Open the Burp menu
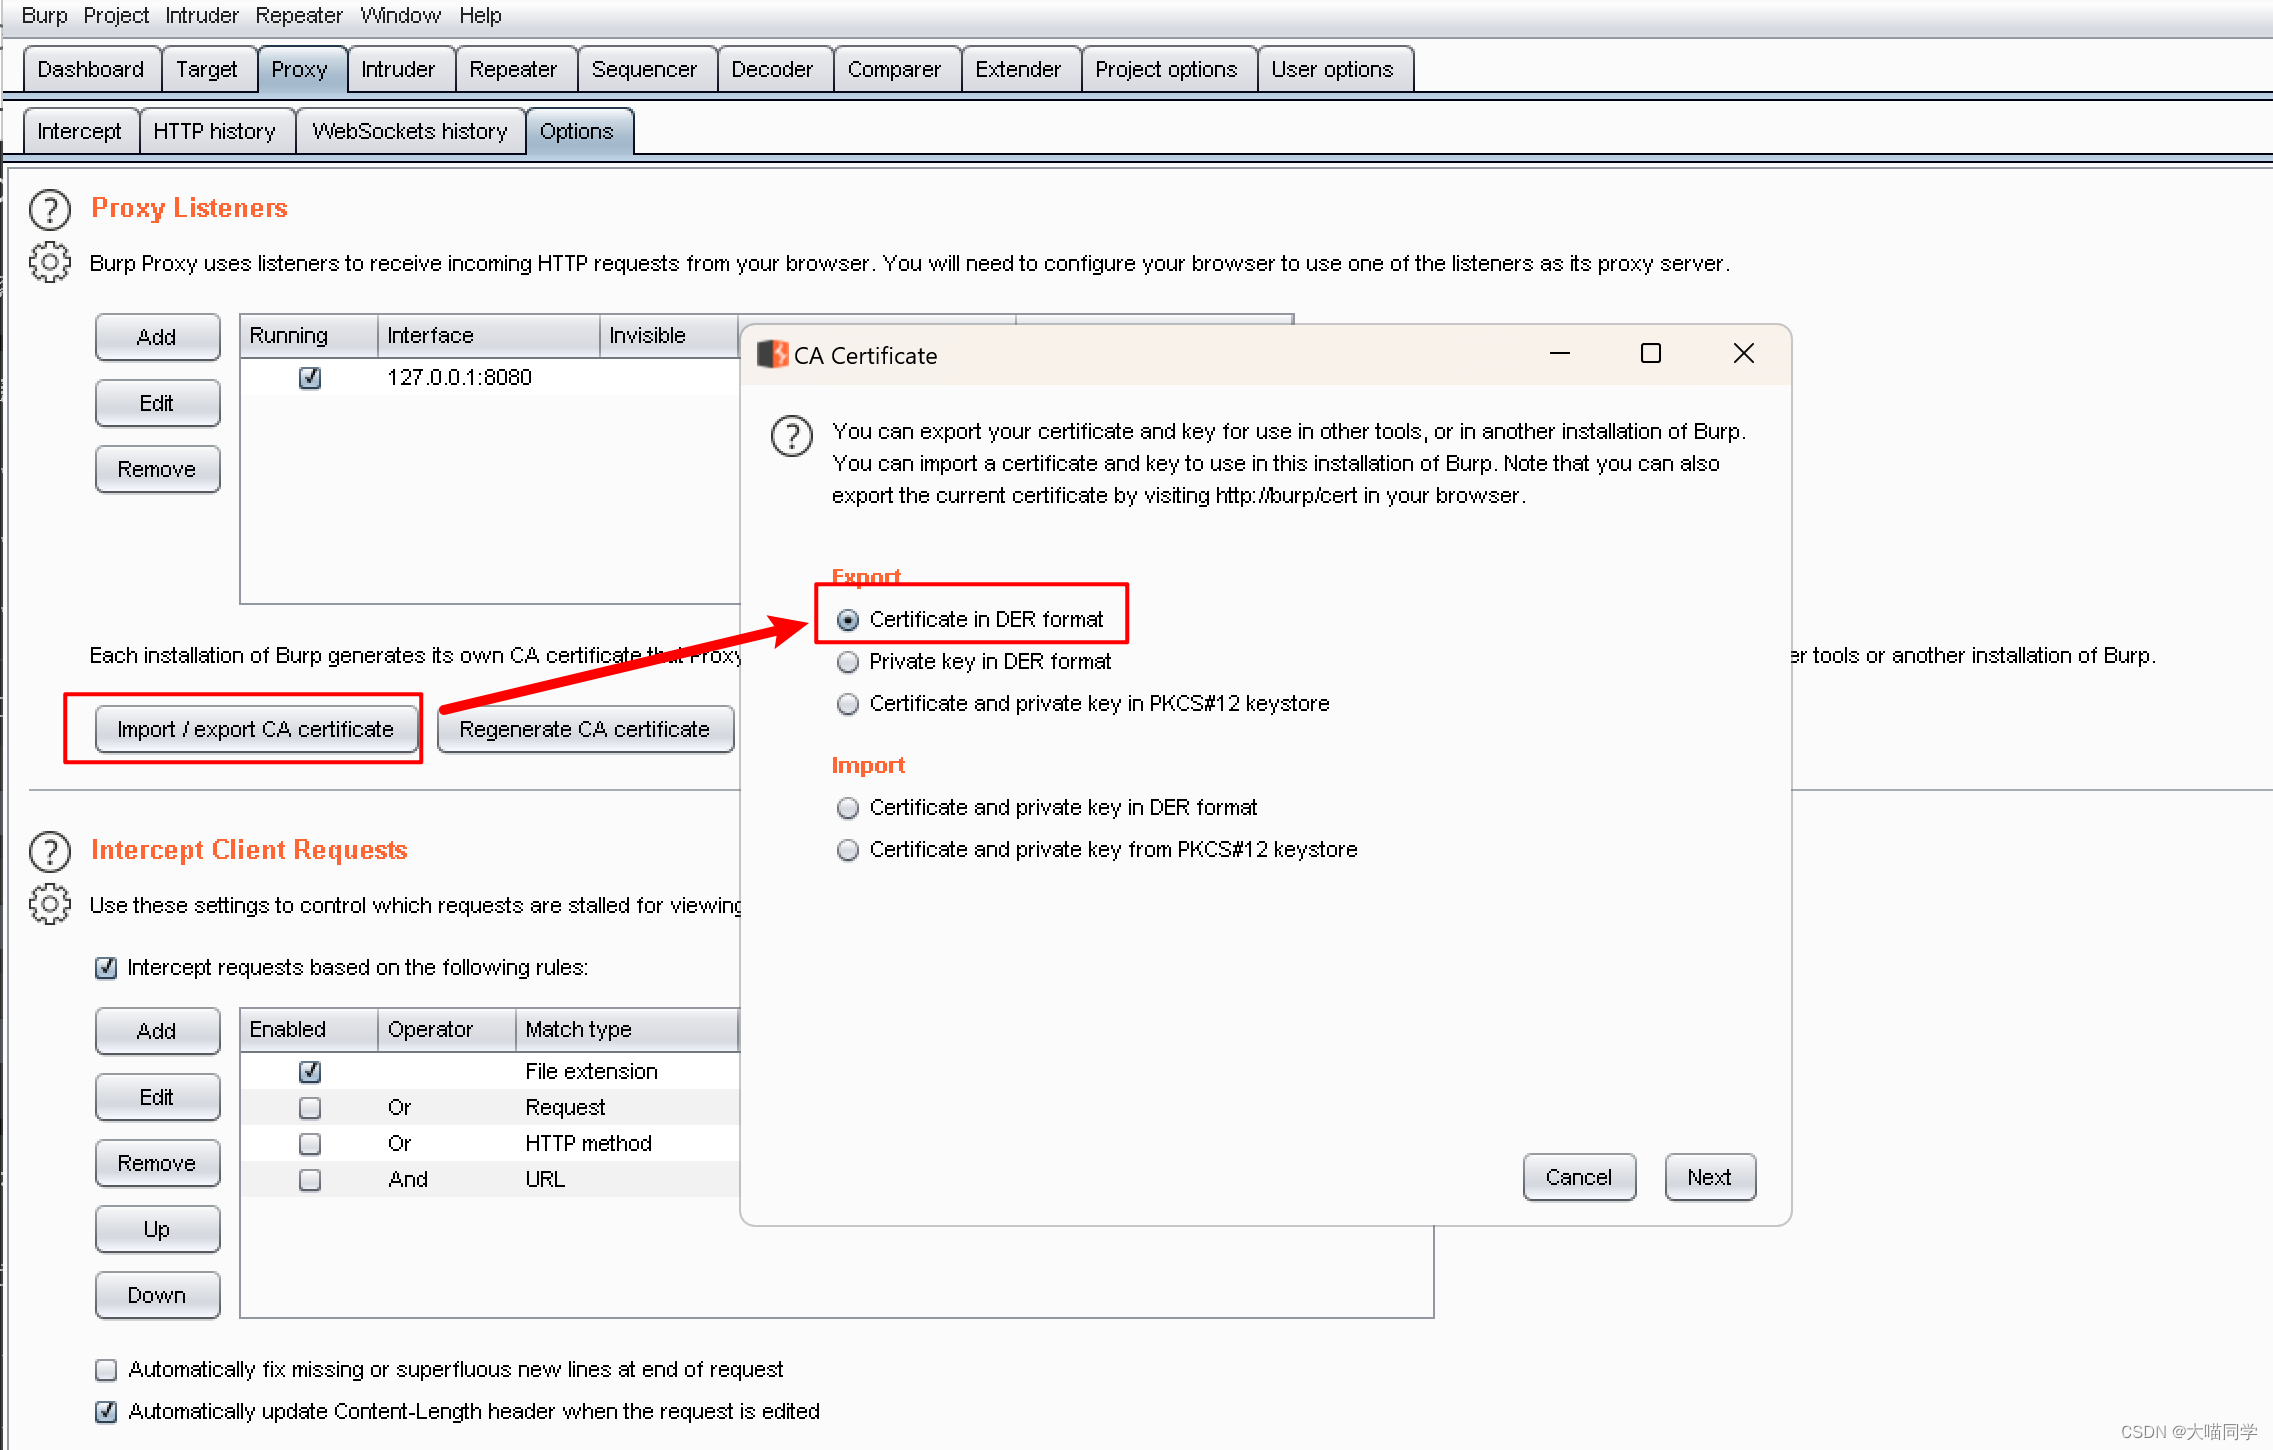This screenshot has width=2273, height=1450. [x=44, y=15]
